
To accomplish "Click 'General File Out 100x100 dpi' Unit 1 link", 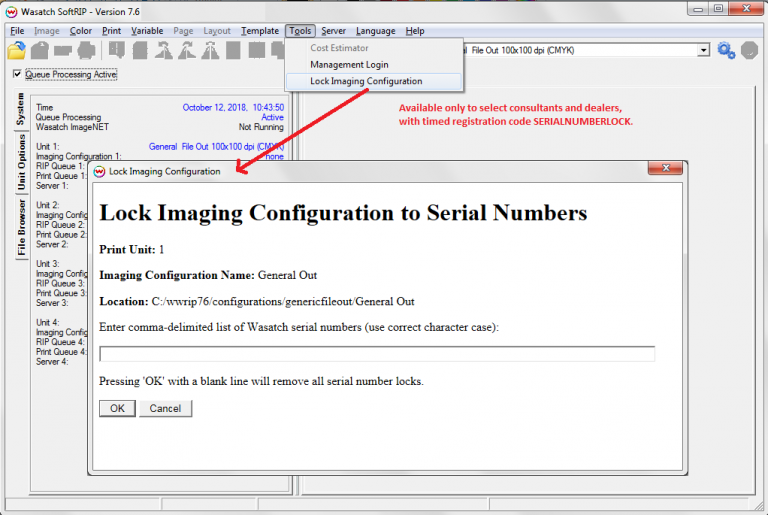I will click(x=216, y=147).
